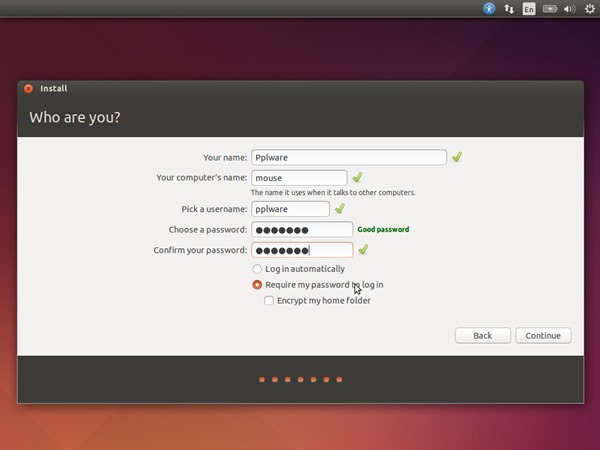
Task: Click the checkmark beside username field
Action: click(340, 208)
